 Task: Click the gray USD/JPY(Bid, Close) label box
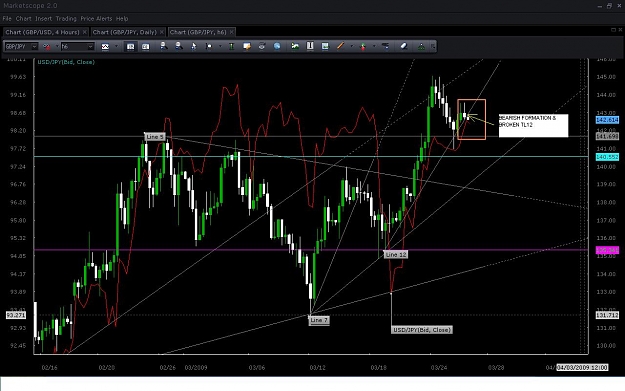tap(422, 330)
